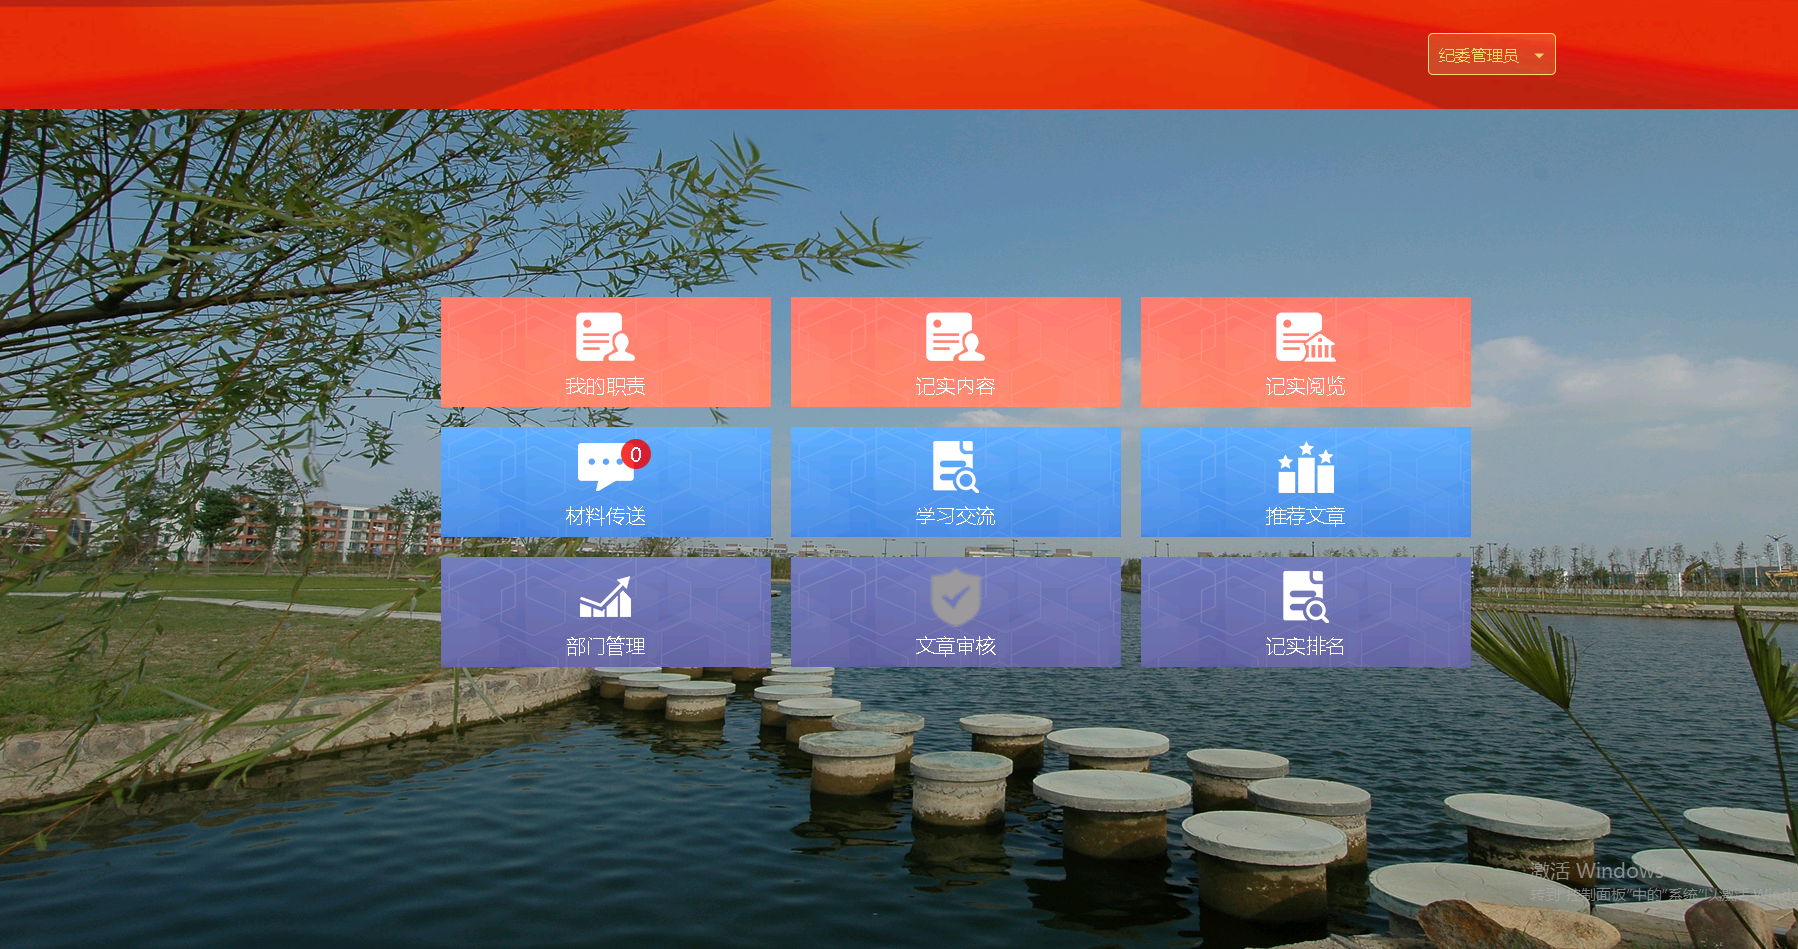This screenshot has height=949, width=1798.
Task: Click the 材料传送 chat bubble icon
Action: pos(604,467)
